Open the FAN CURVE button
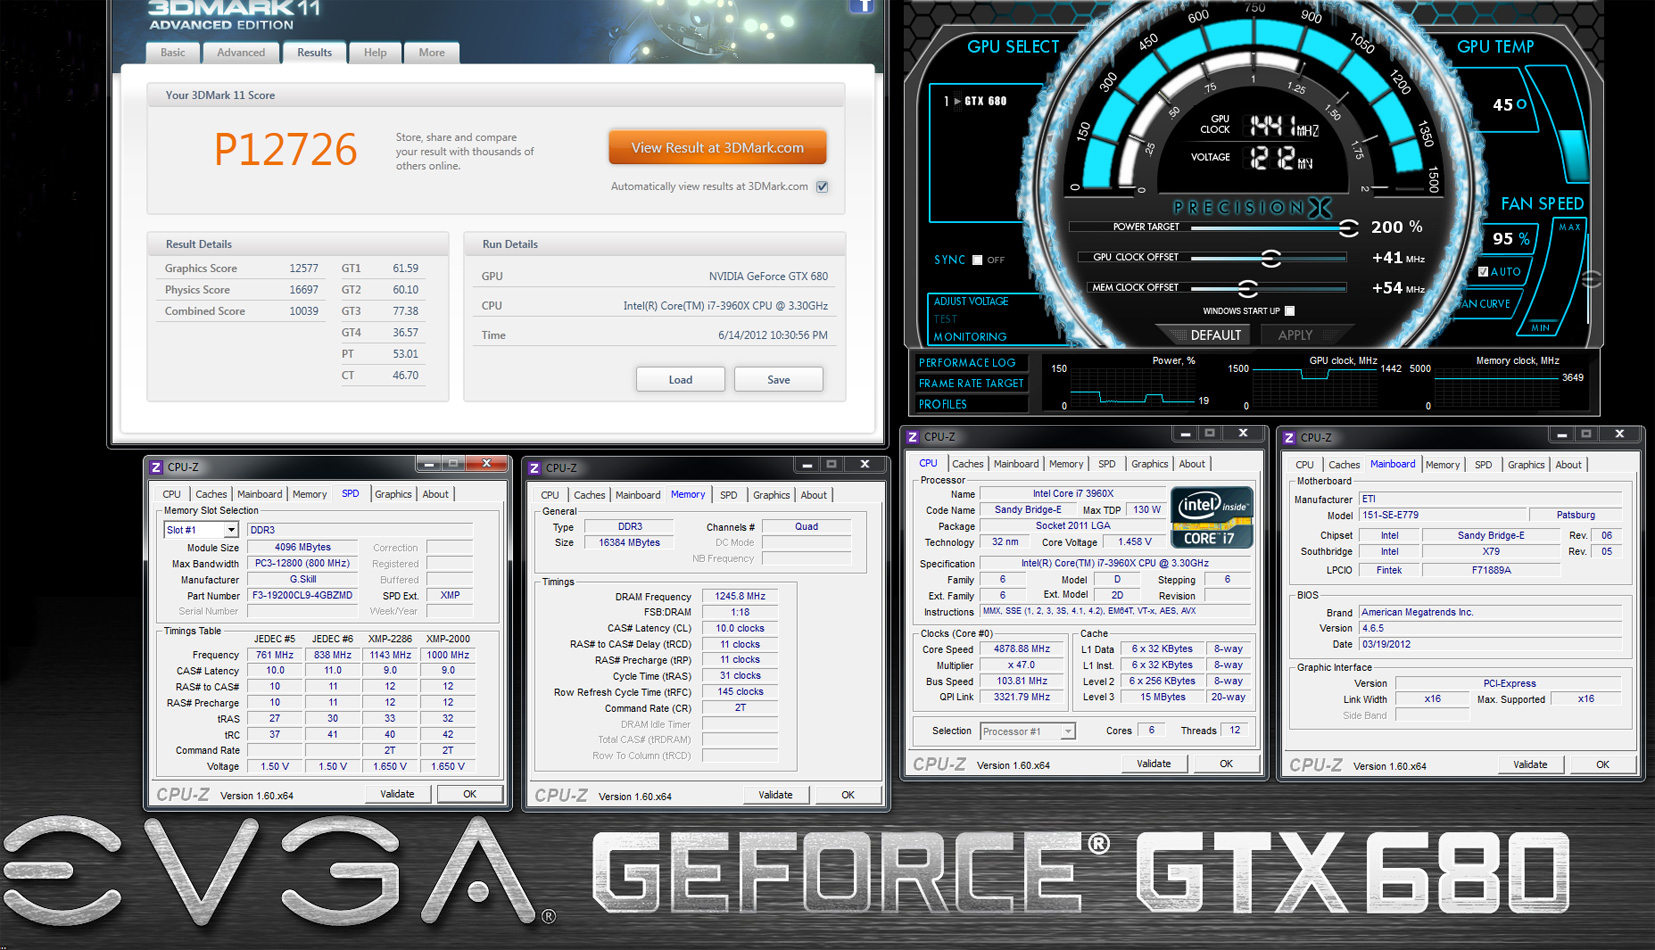 click(1487, 304)
